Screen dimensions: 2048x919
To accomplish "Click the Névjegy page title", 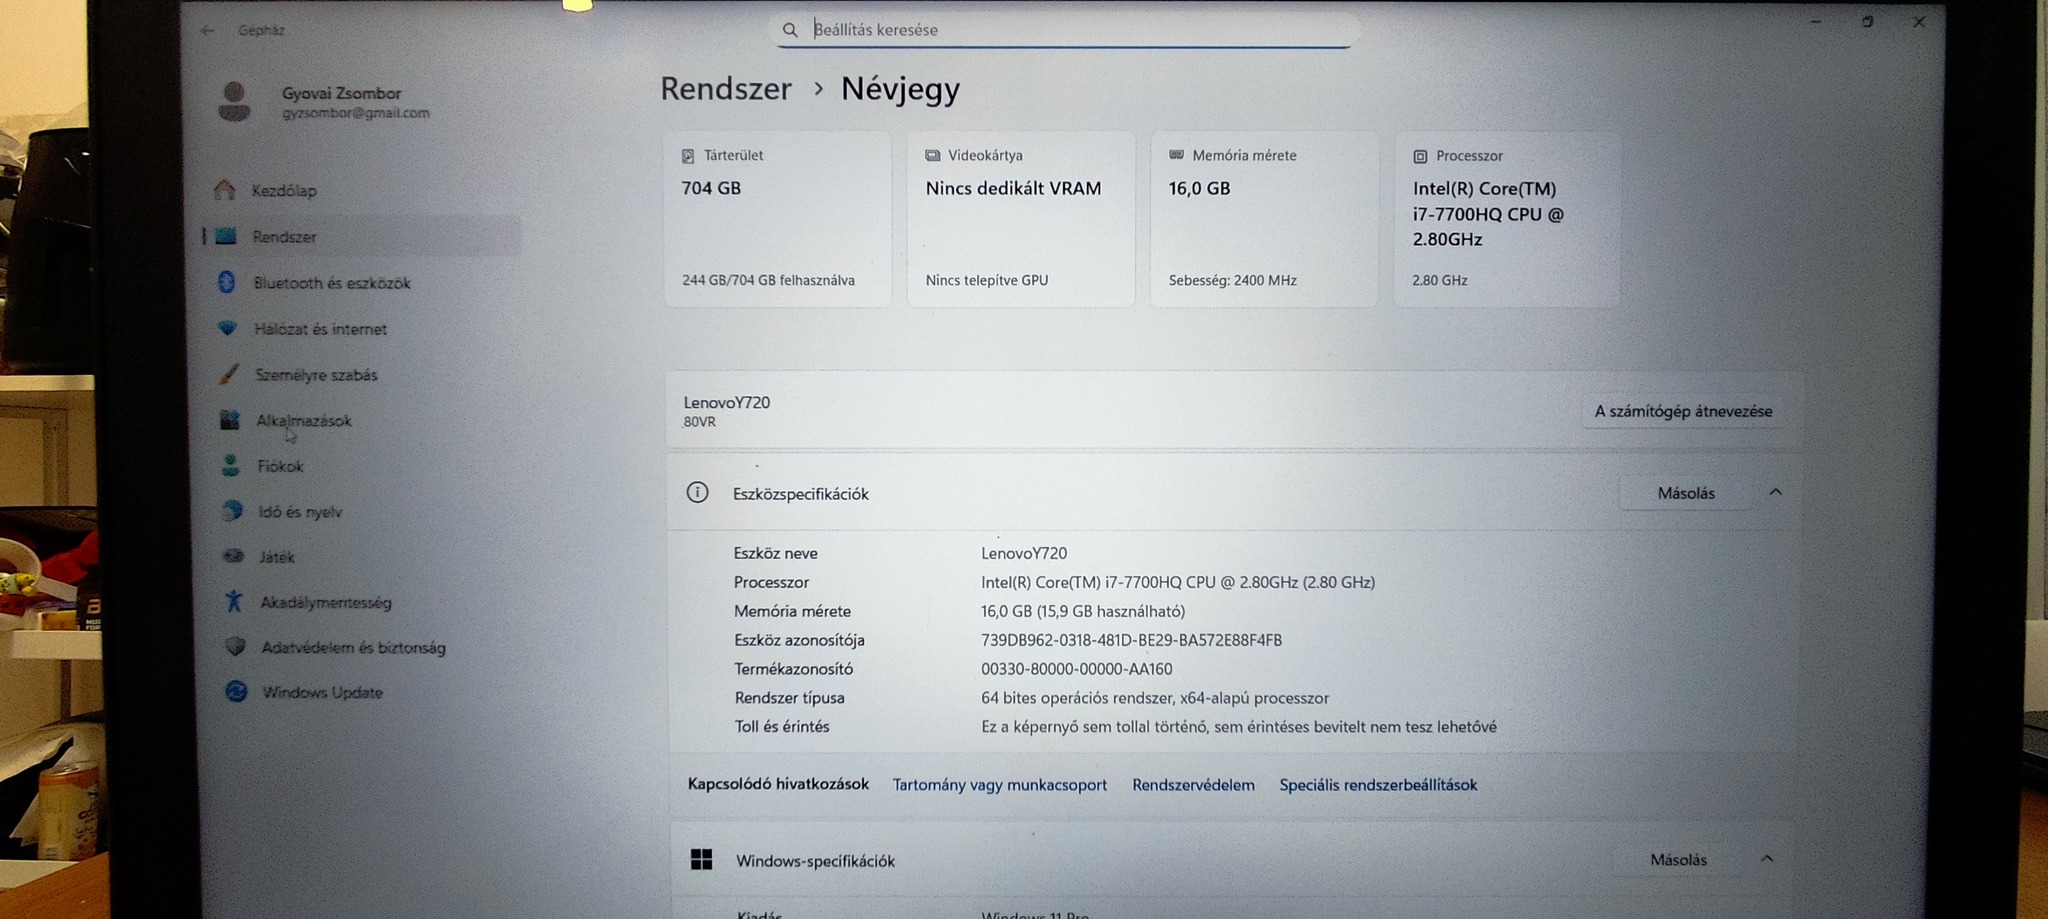I will (x=900, y=88).
